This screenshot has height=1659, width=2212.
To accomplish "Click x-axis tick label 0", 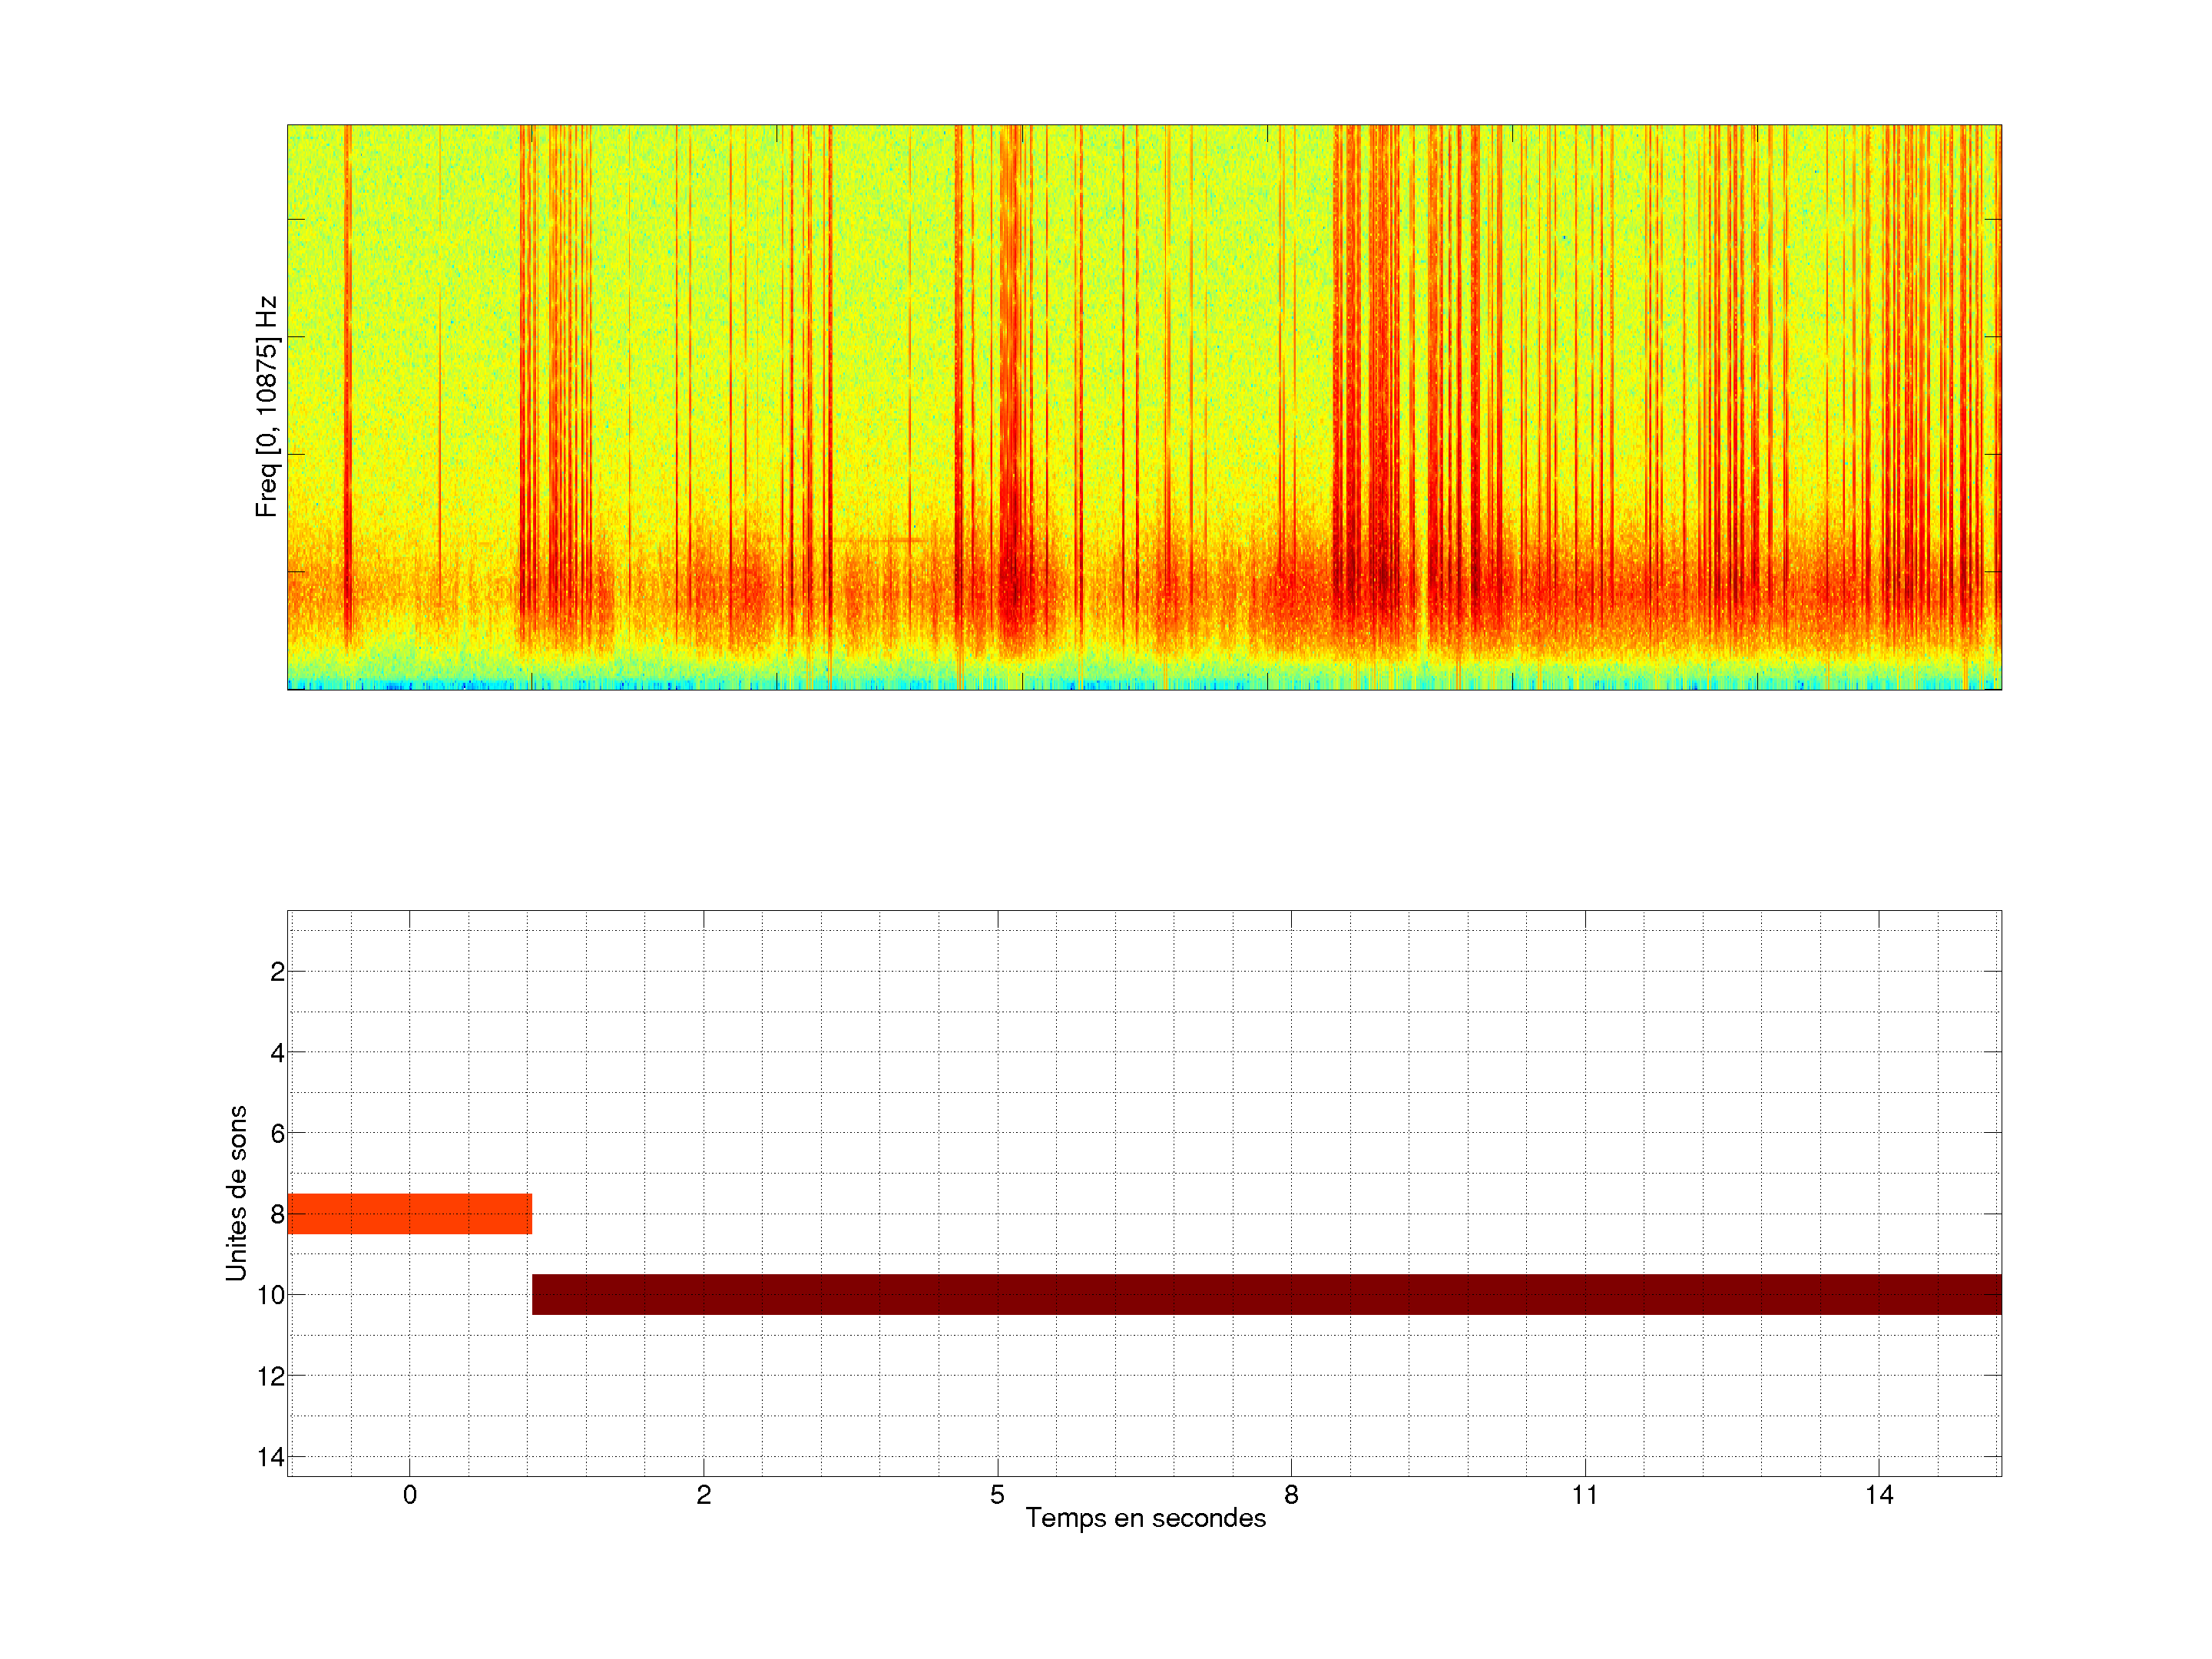I will pyautogui.click(x=409, y=1495).
